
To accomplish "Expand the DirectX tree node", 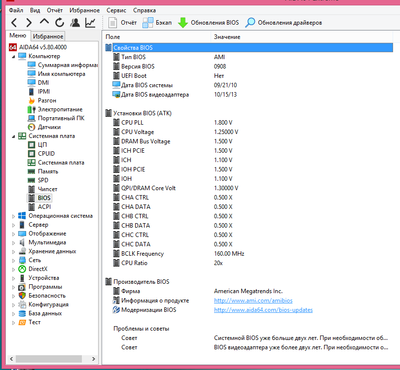I will (x=13, y=269).
